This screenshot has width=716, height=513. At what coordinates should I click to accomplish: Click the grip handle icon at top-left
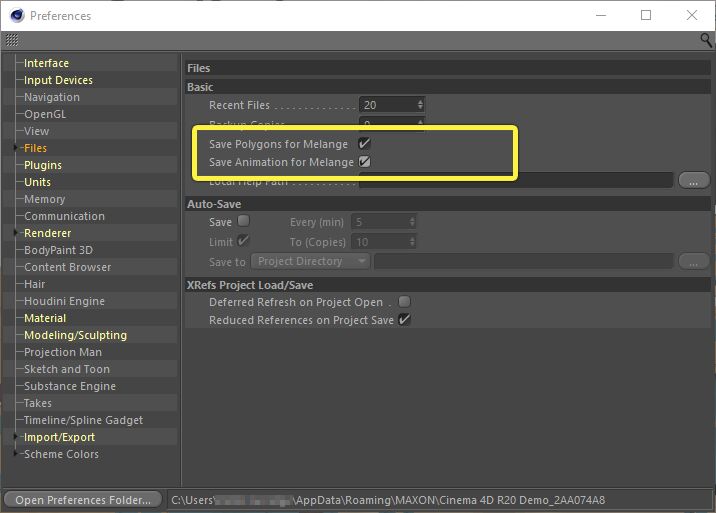(11, 41)
